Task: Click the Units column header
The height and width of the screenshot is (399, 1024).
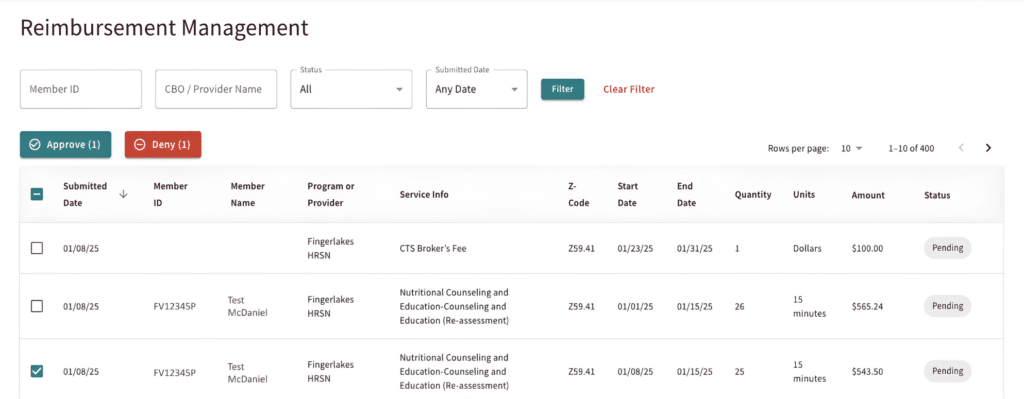Action: pos(804,195)
